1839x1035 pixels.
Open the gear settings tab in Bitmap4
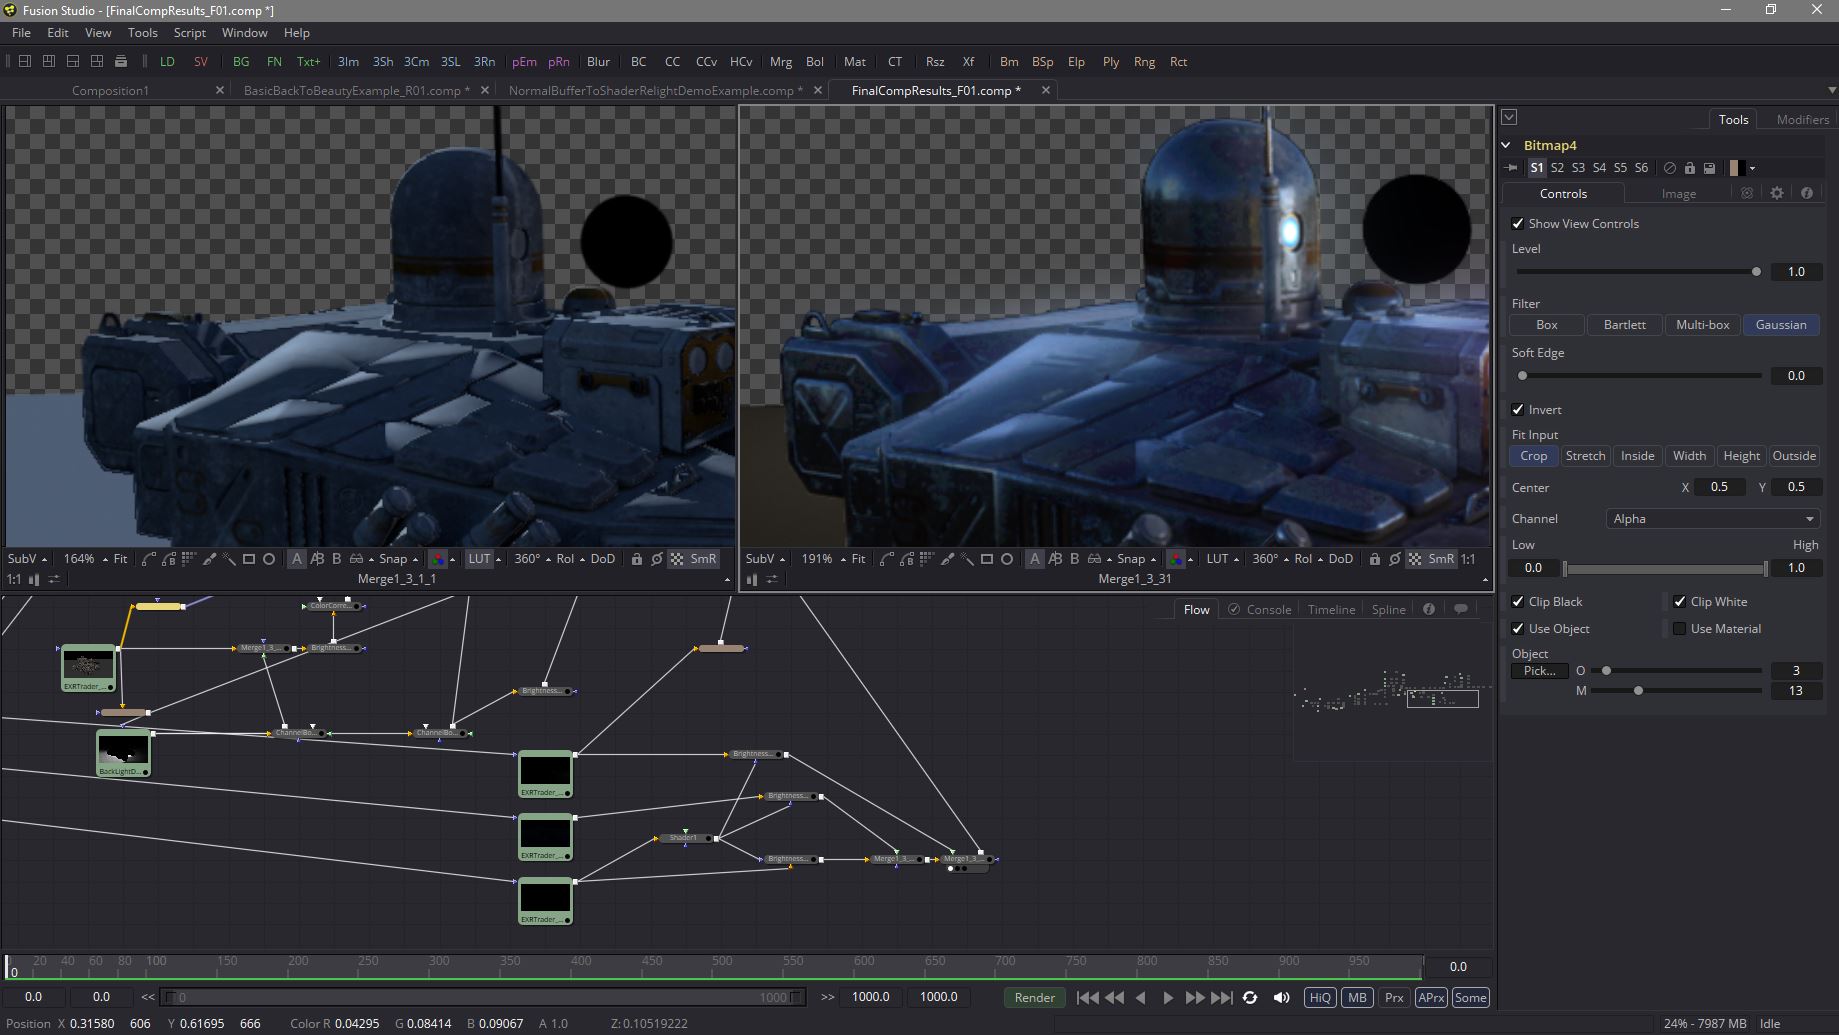coord(1776,193)
